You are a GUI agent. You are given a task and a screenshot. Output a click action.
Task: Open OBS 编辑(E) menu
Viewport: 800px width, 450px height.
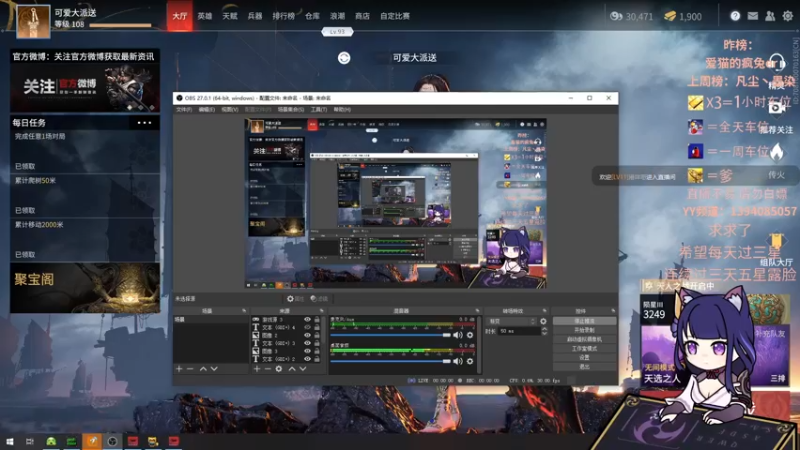point(207,109)
